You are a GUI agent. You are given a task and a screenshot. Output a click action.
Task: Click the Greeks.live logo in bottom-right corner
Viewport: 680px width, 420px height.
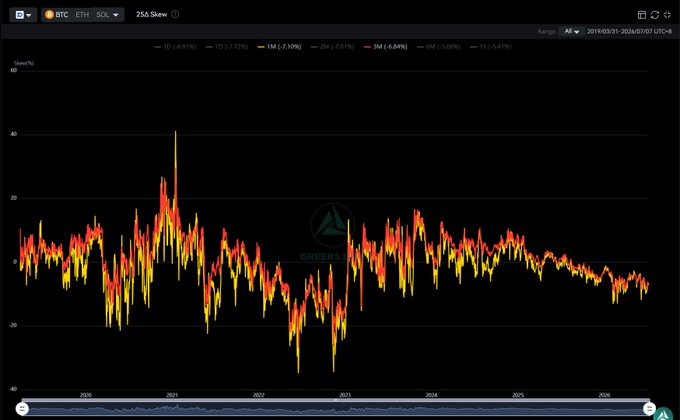click(663, 414)
